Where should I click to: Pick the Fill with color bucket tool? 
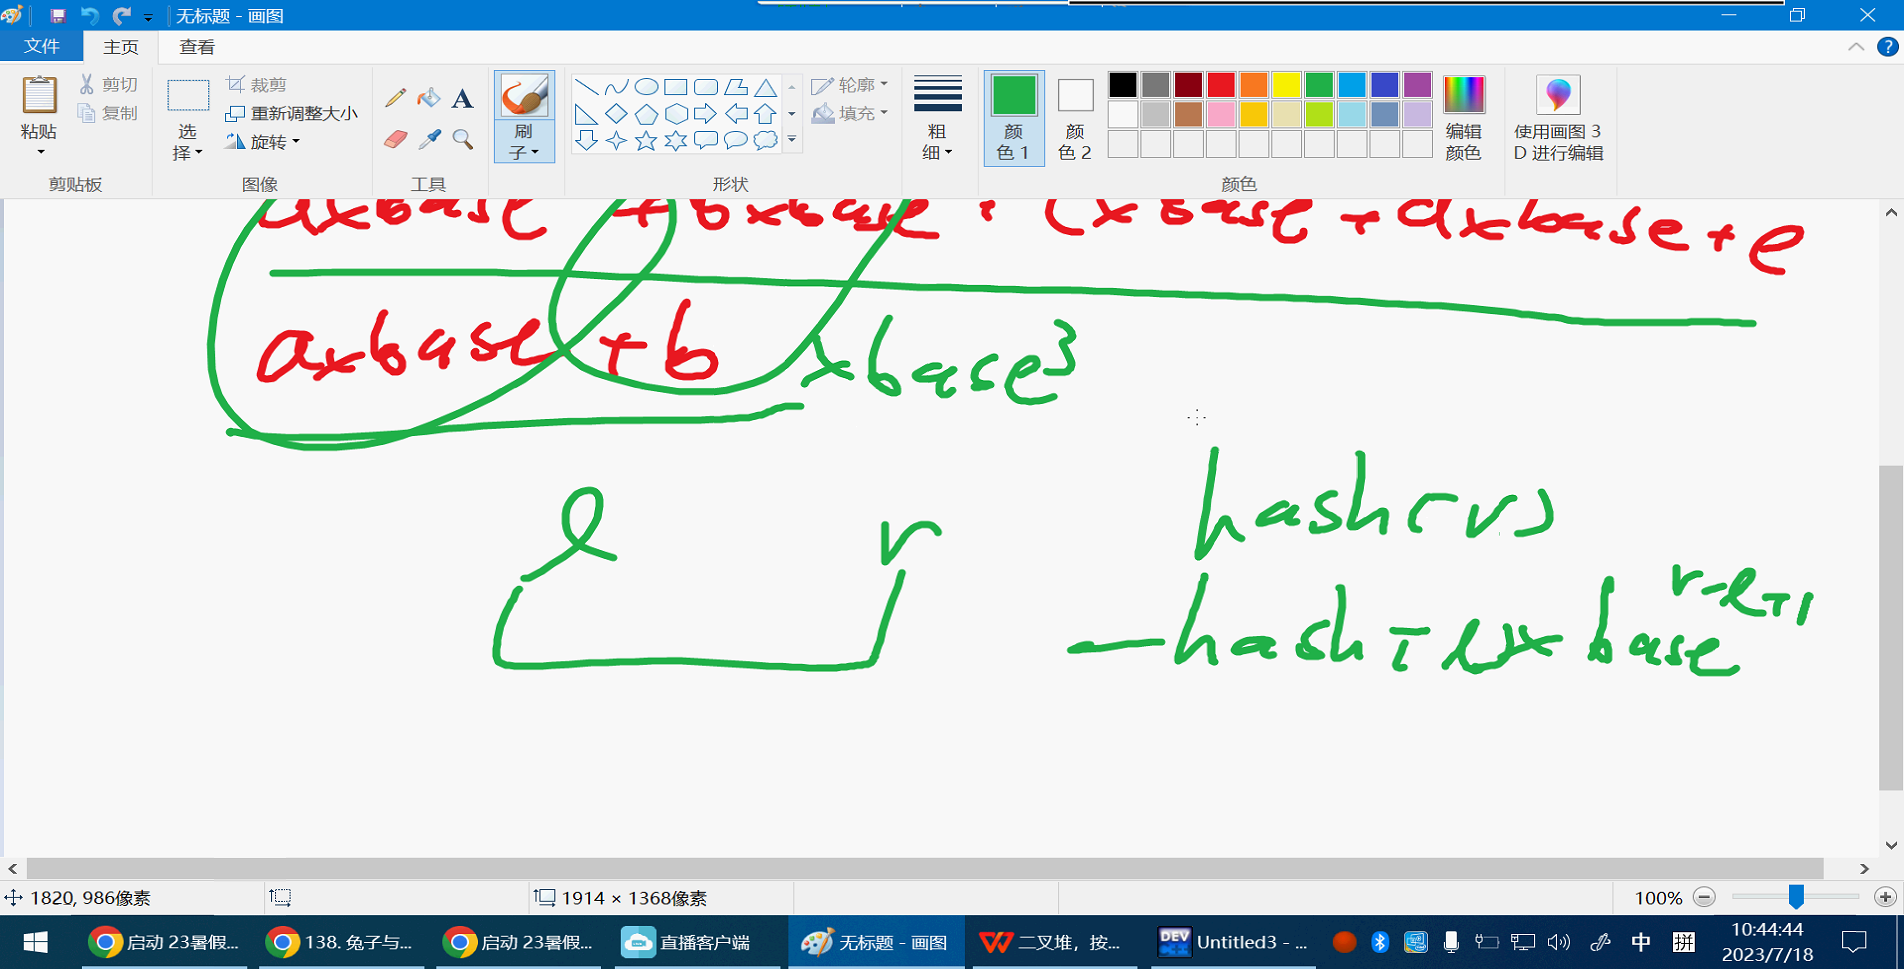429,98
